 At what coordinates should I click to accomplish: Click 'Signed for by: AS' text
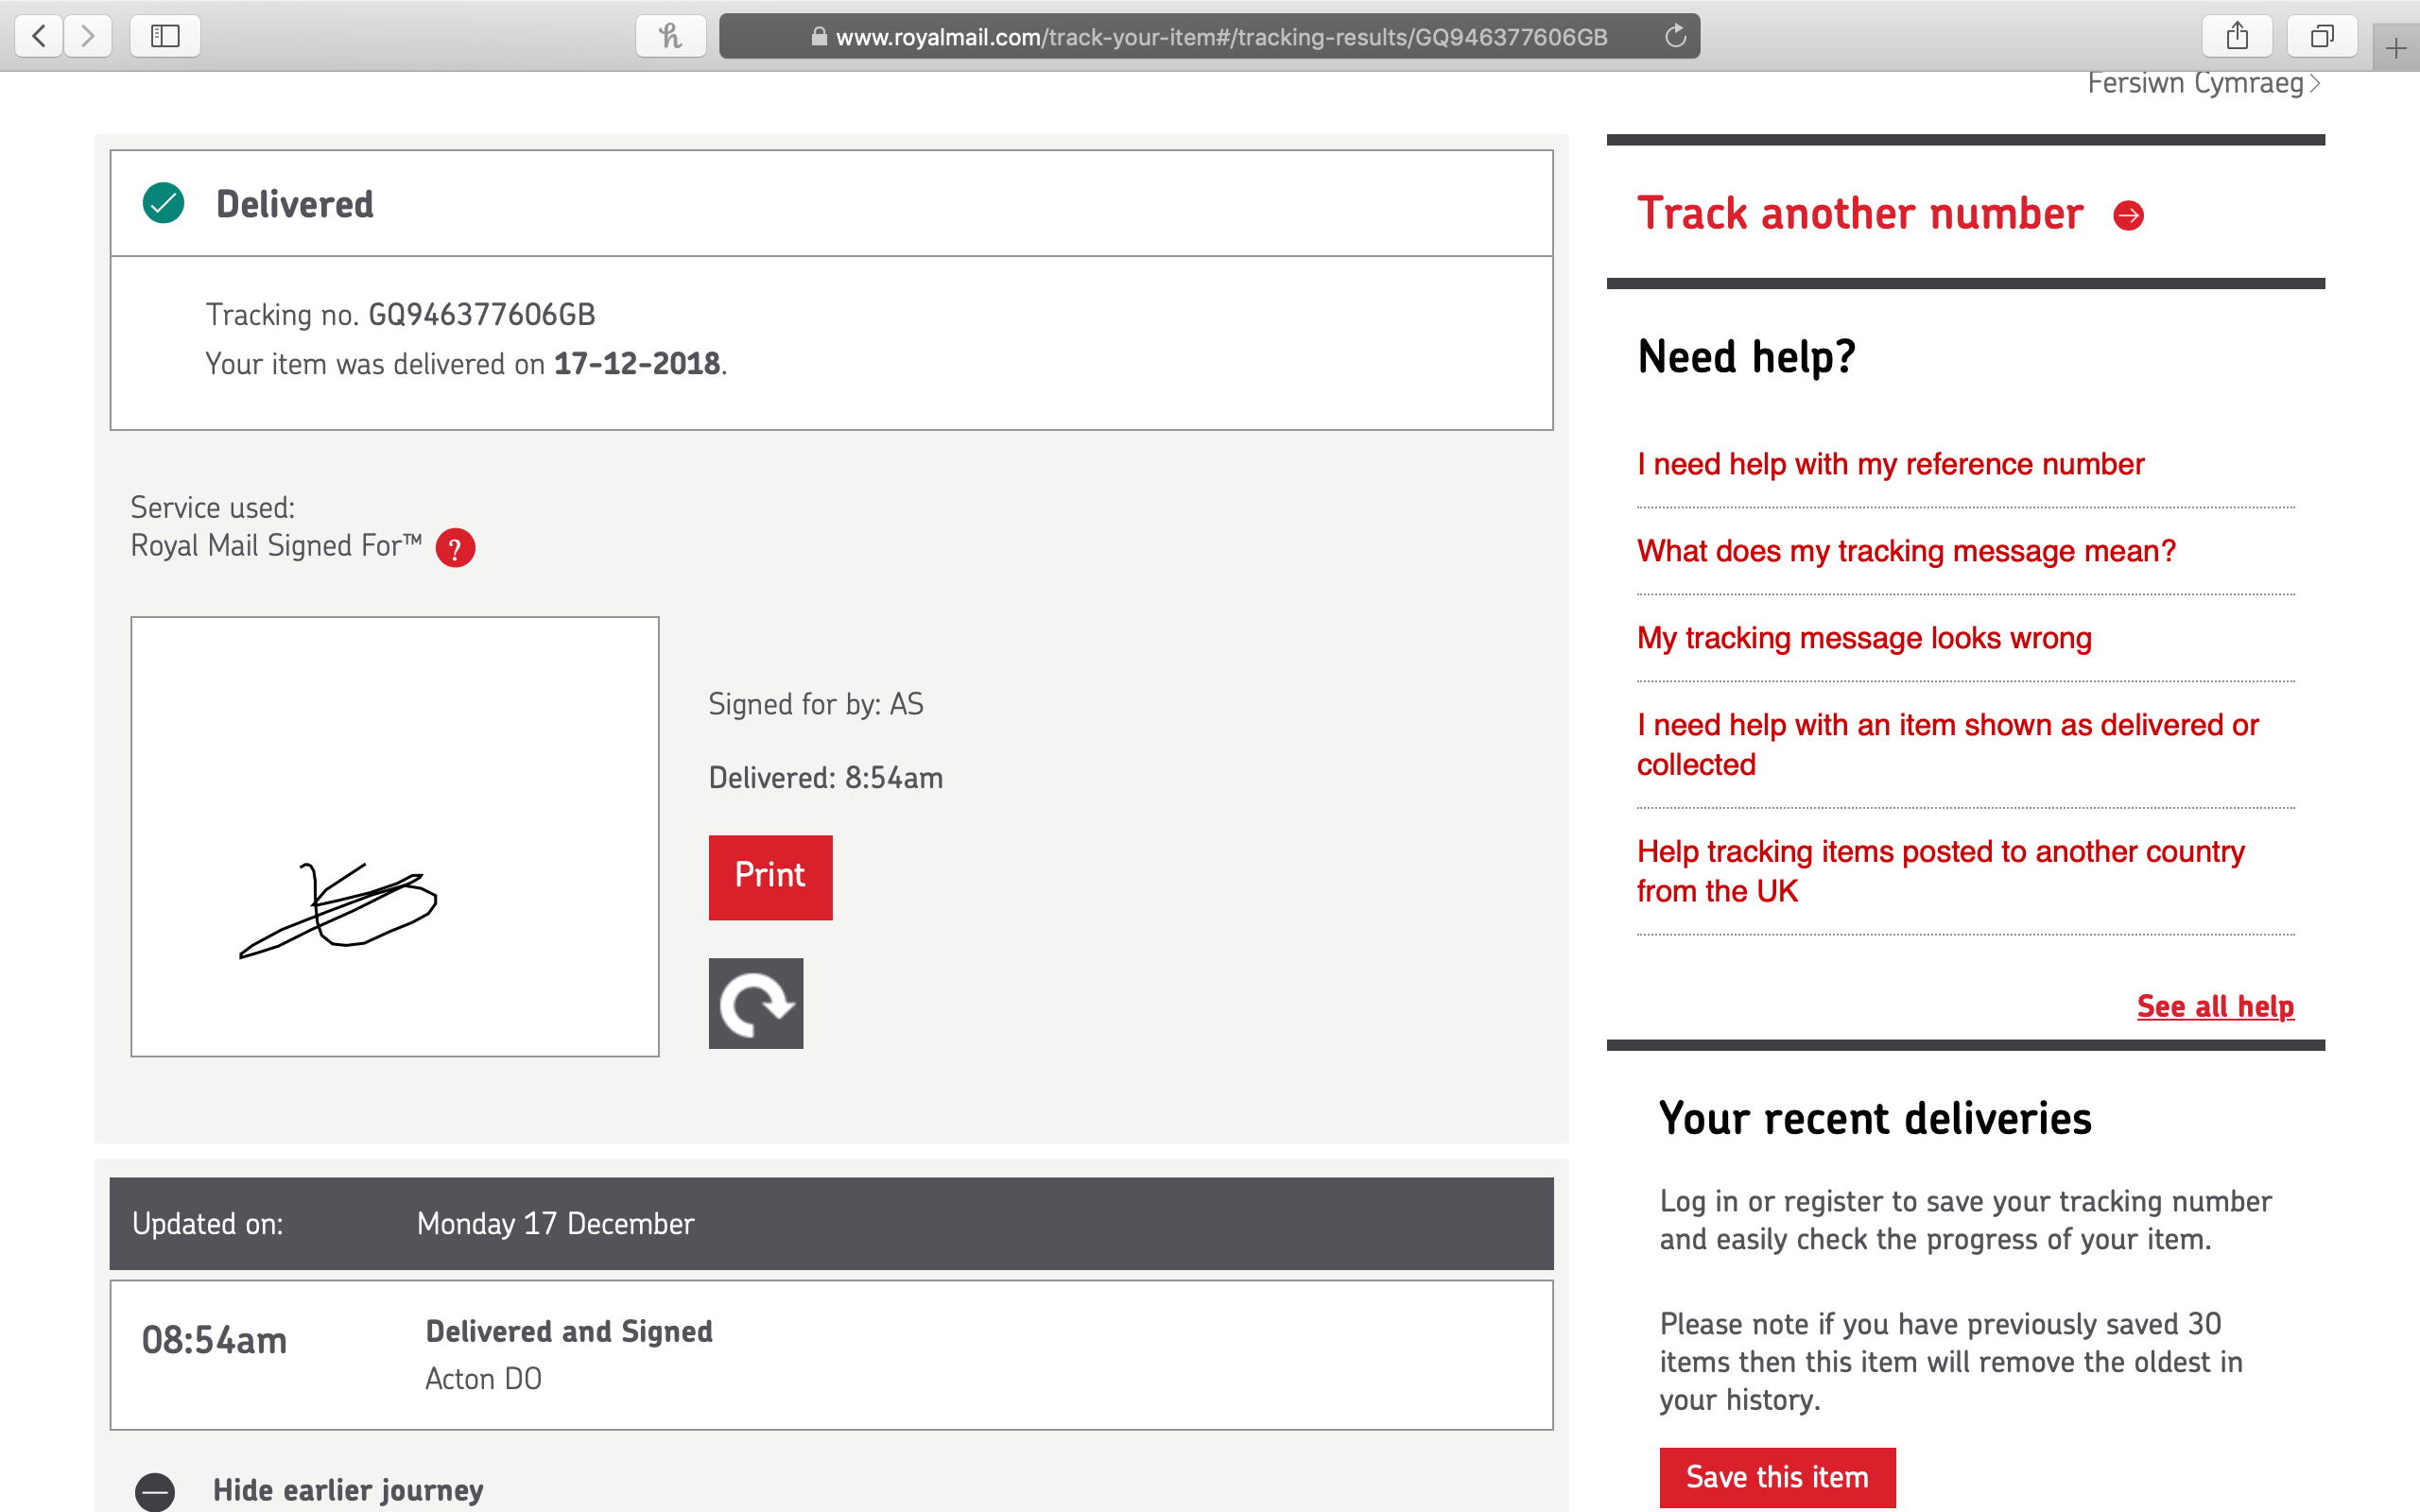pyautogui.click(x=816, y=704)
